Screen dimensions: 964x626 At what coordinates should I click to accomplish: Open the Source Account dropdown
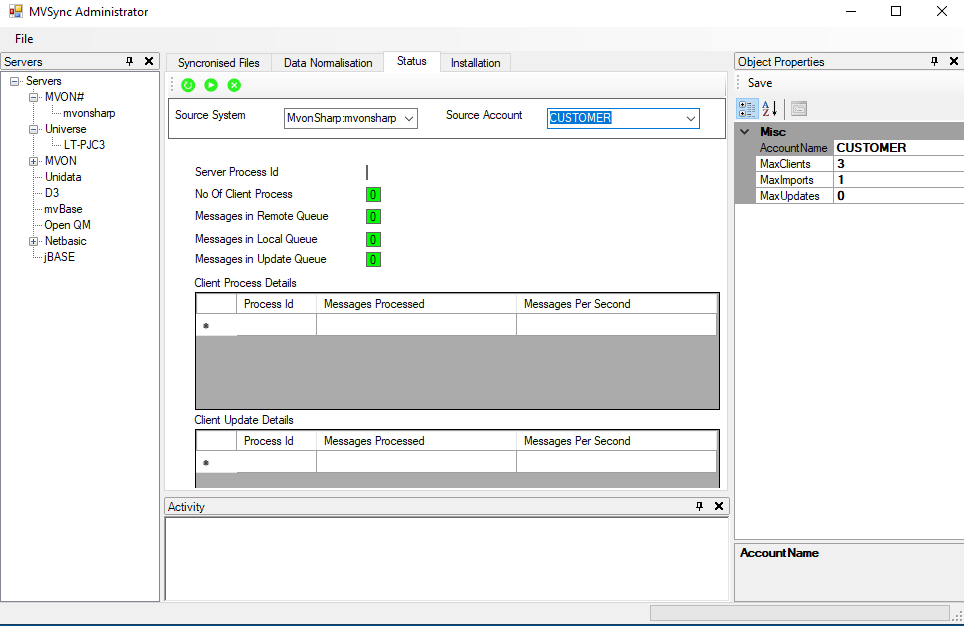tap(691, 119)
